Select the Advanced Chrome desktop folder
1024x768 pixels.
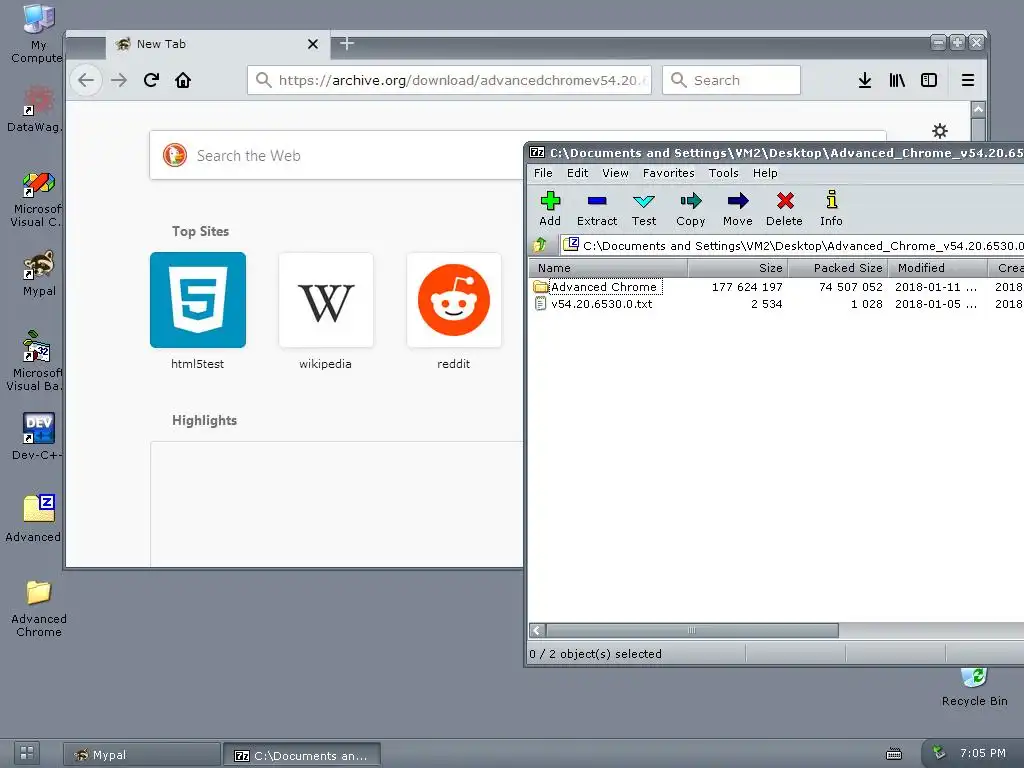pyautogui.click(x=39, y=609)
